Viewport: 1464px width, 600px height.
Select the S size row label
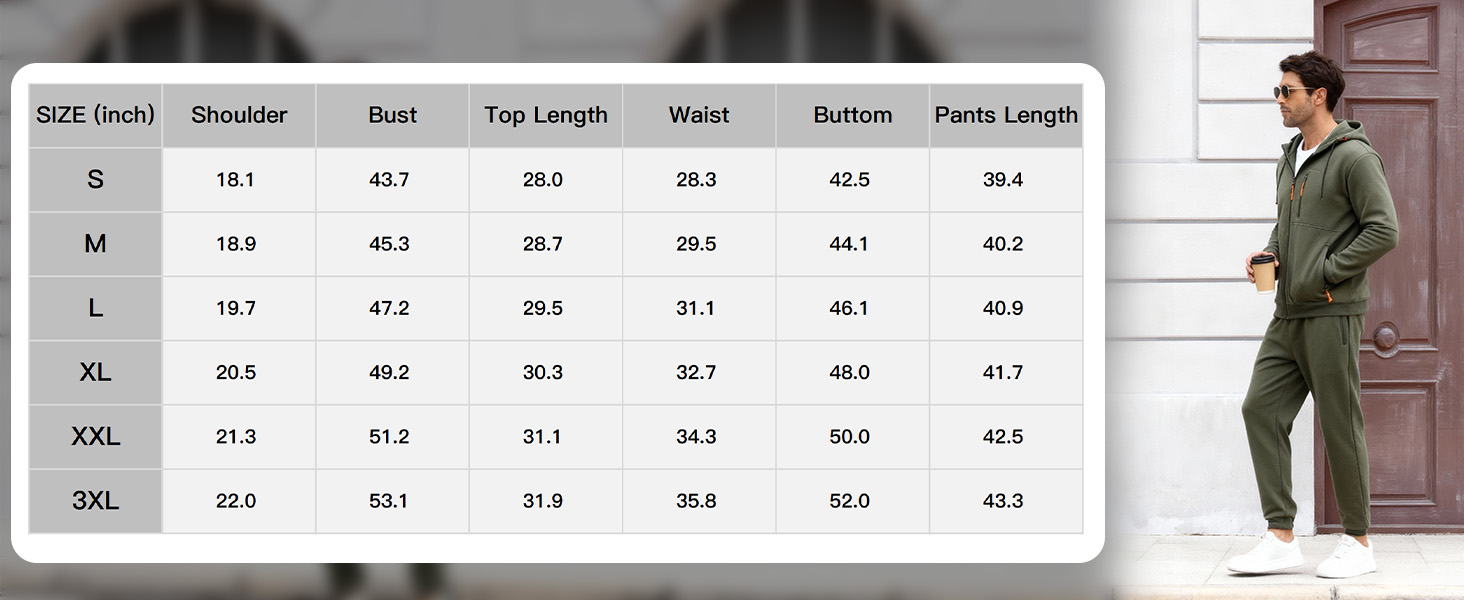tap(95, 180)
